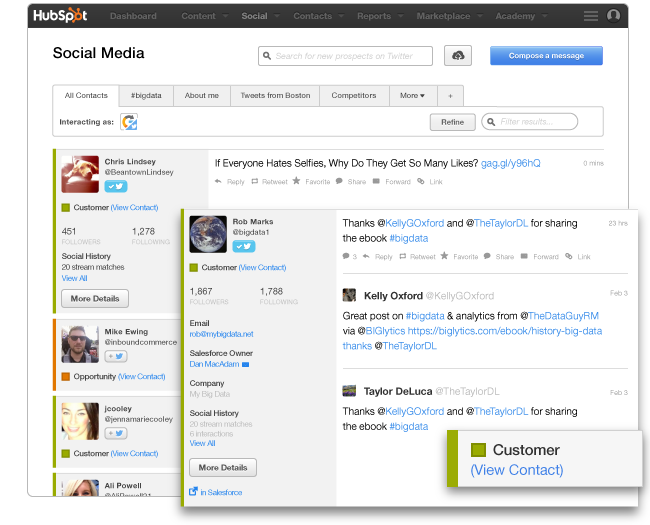
Task: Click the cloud upload icon button
Action: [x=458, y=56]
